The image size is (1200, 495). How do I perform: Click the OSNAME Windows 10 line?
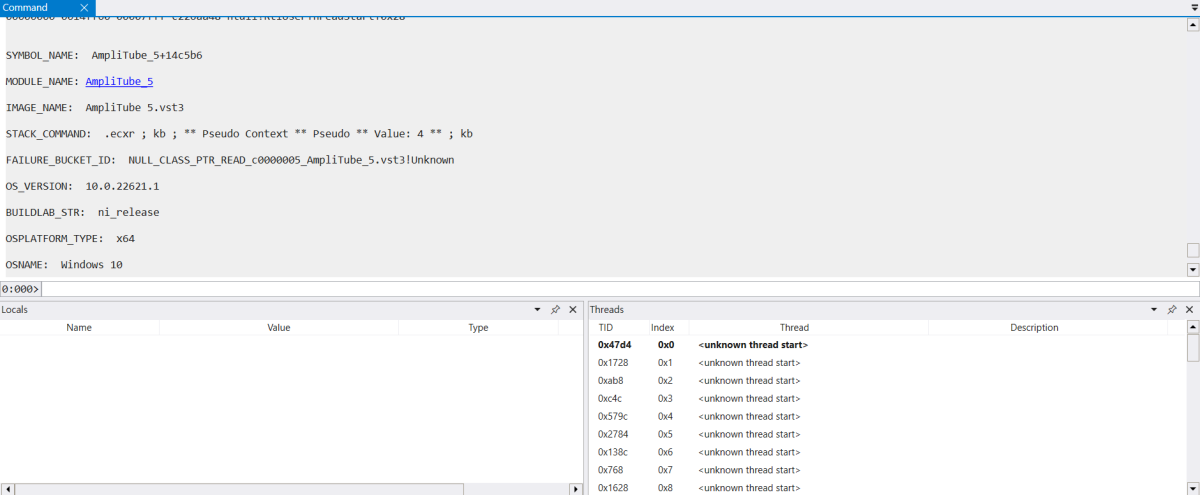[x=64, y=265]
